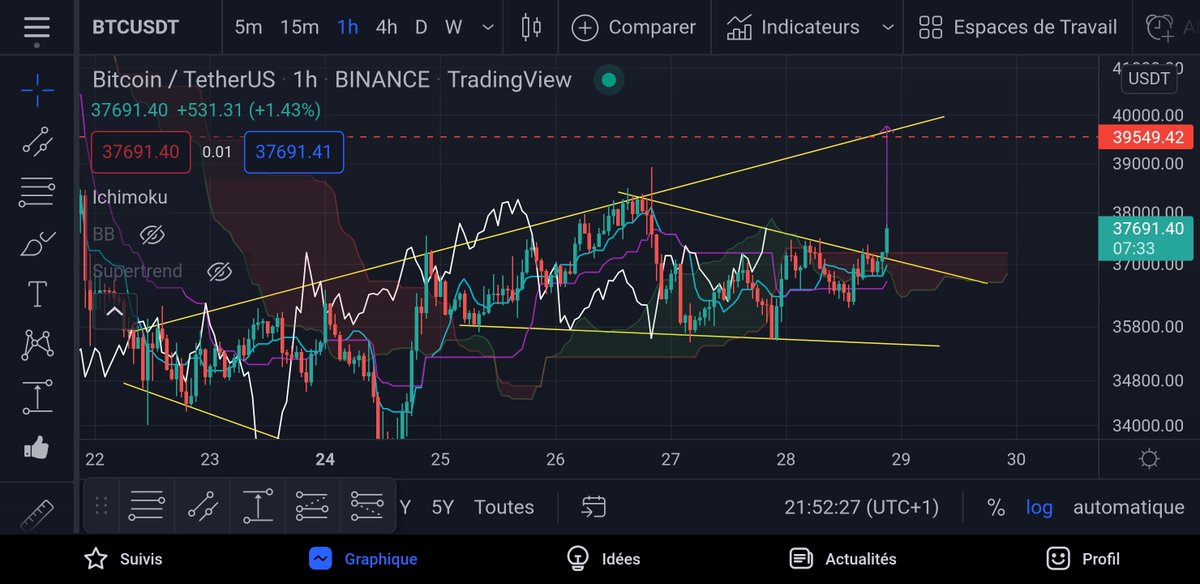Switch to the 5m timeframe
Viewport: 1200px width, 584px height.
point(248,27)
